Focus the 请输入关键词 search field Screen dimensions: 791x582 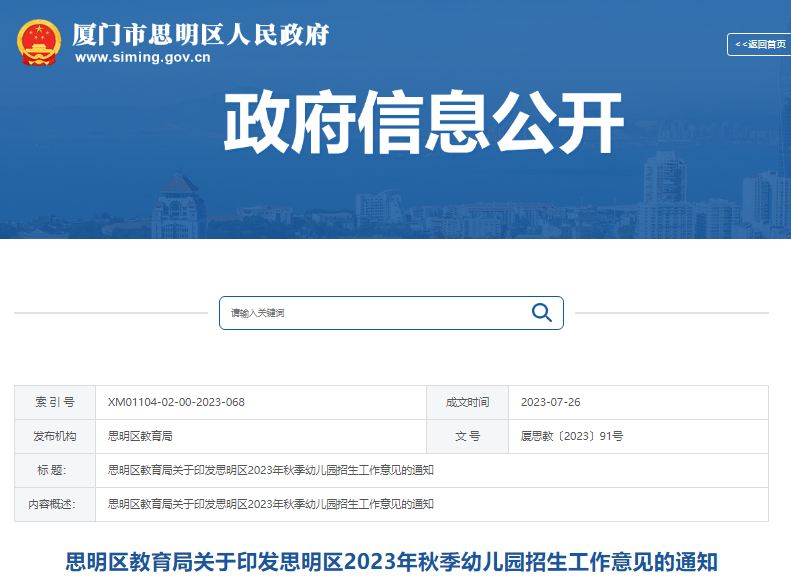pos(391,313)
